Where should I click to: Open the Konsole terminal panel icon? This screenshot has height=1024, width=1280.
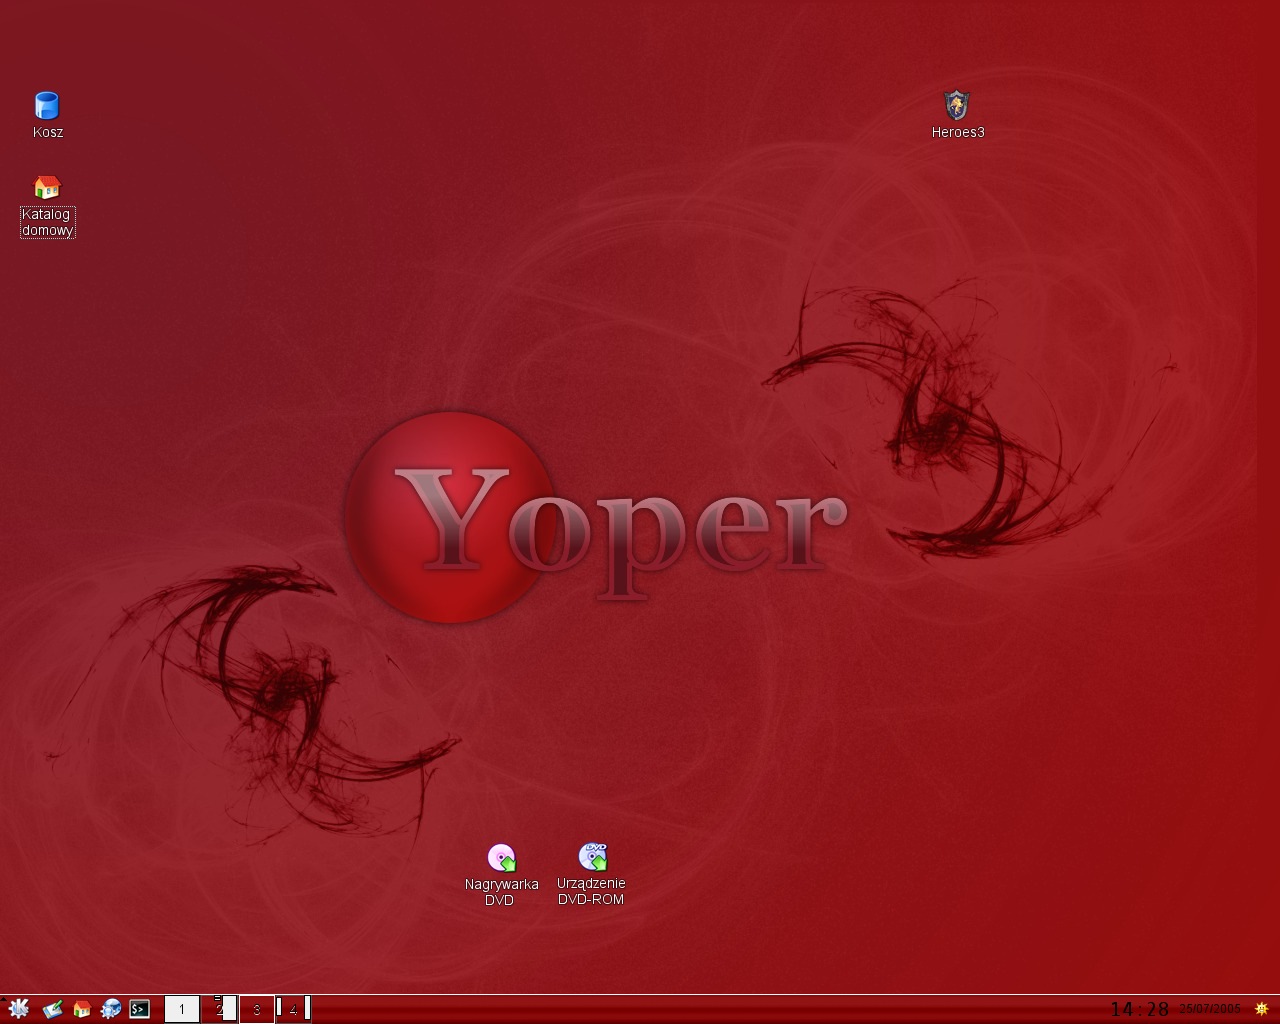(x=140, y=1010)
